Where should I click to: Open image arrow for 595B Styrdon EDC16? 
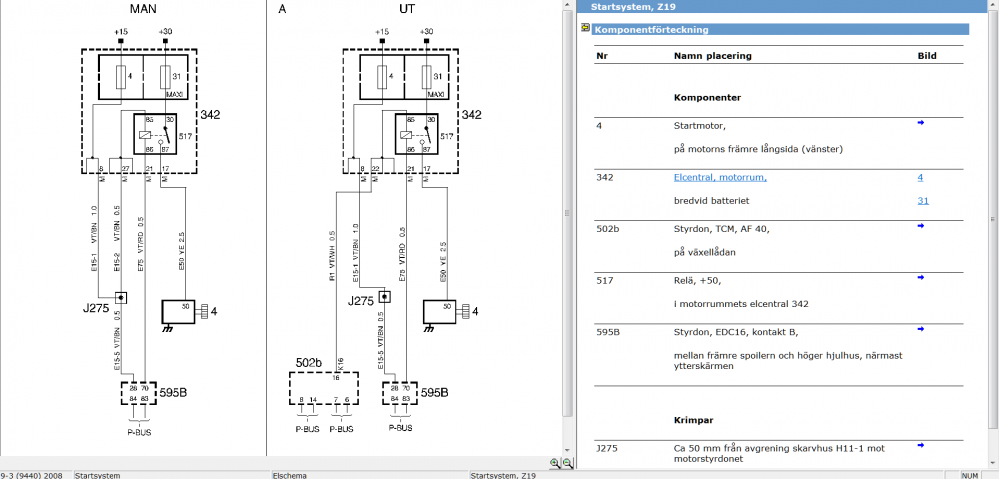(921, 329)
